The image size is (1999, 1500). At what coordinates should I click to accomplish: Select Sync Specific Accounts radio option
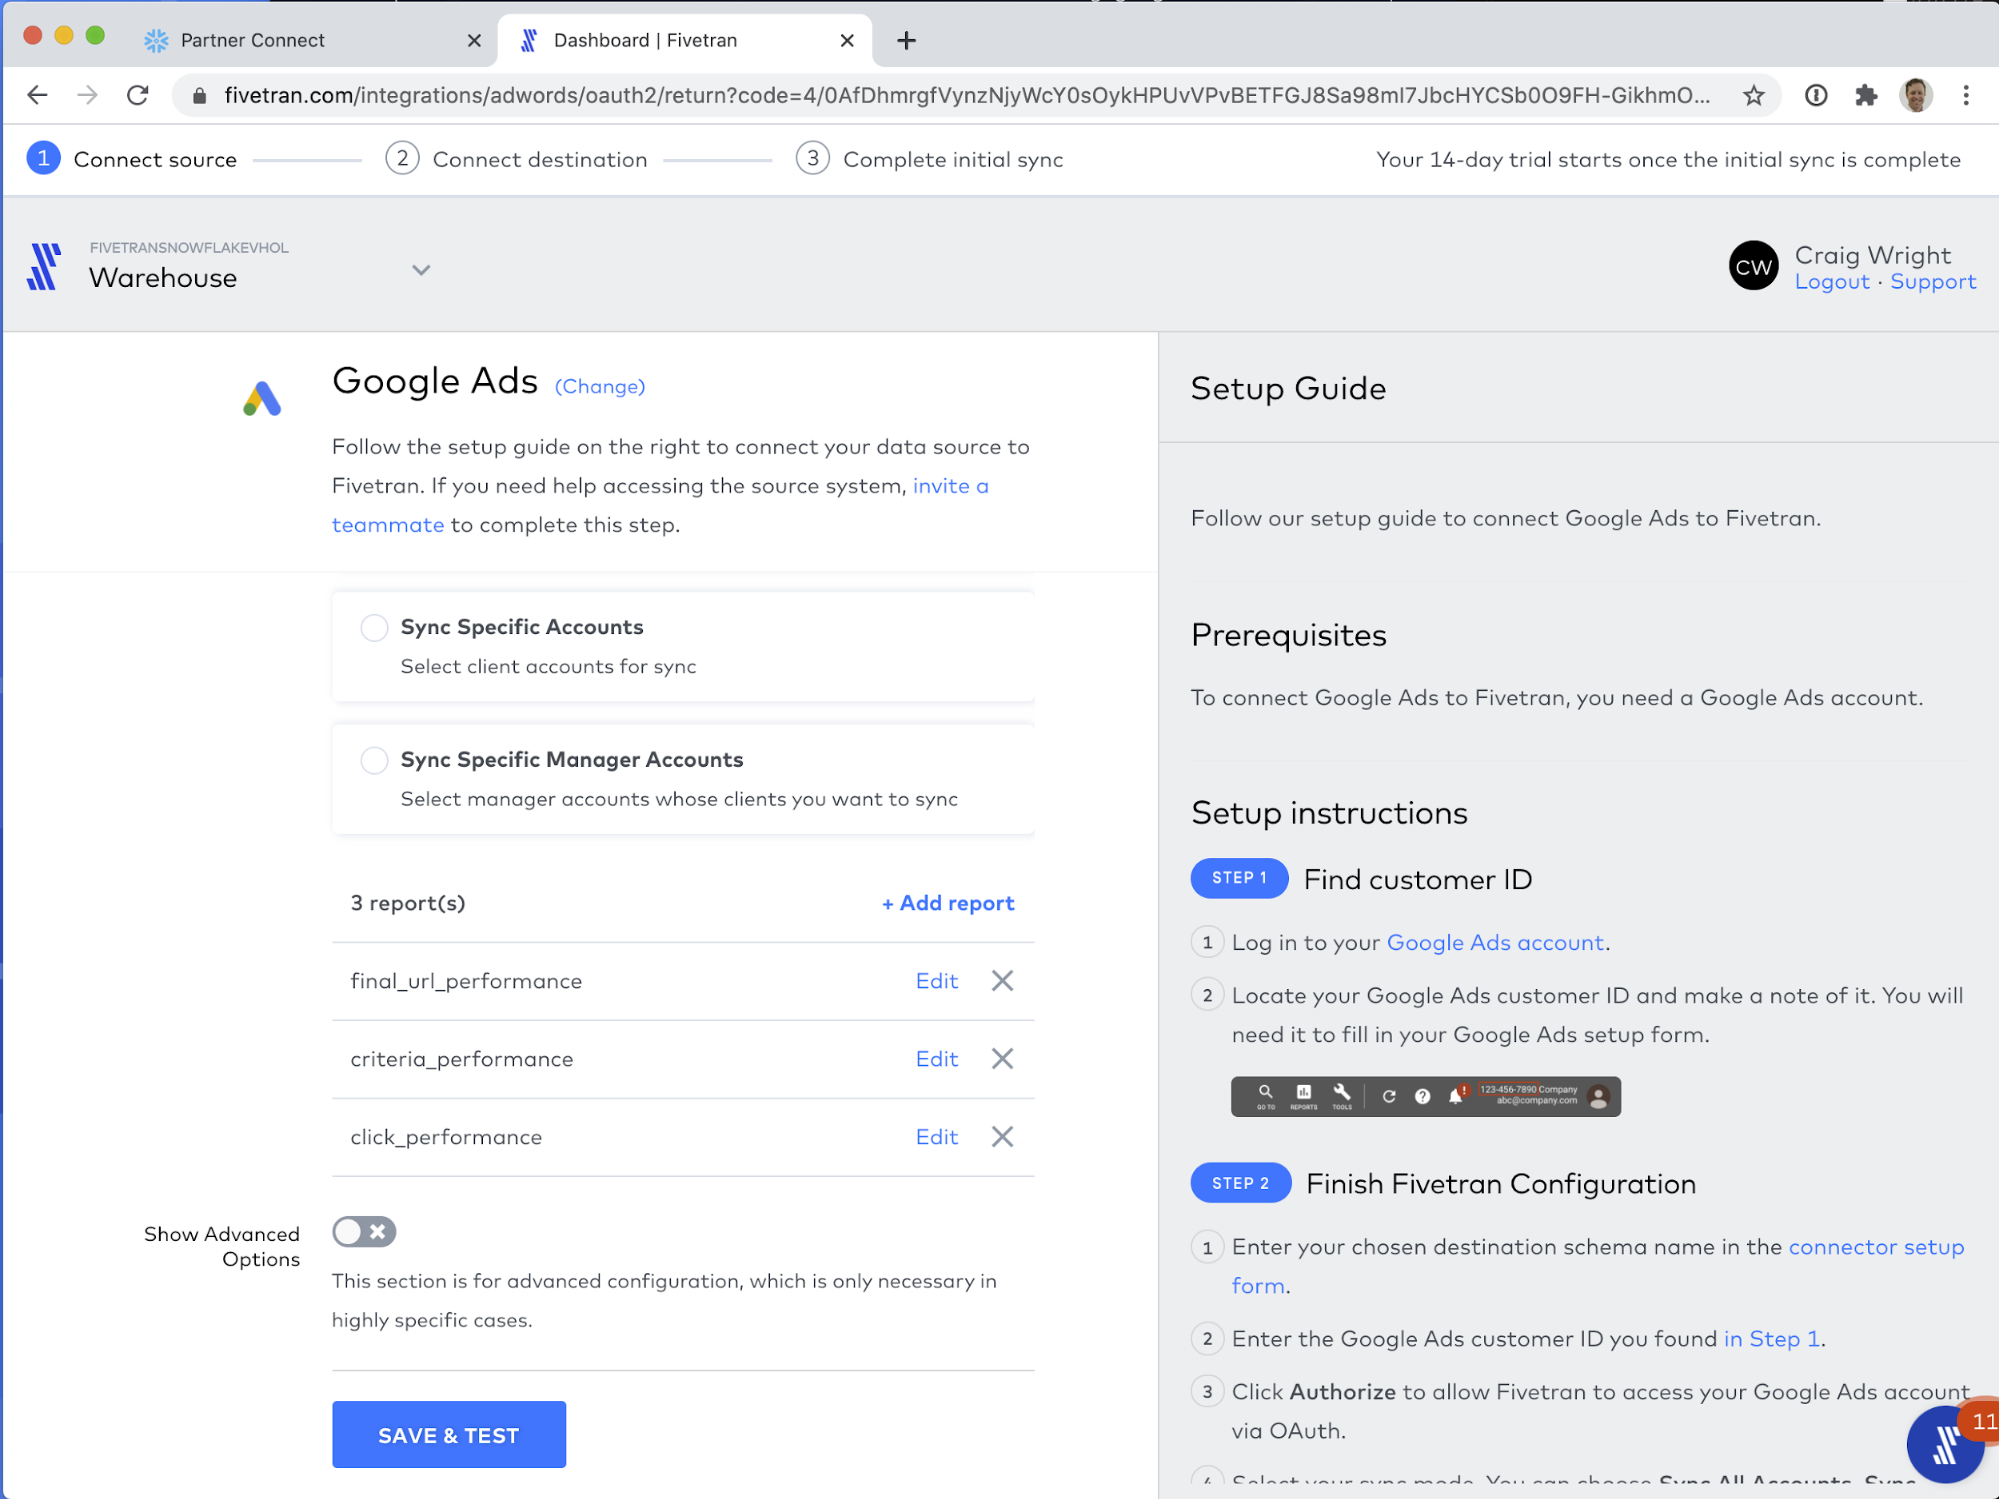click(374, 628)
